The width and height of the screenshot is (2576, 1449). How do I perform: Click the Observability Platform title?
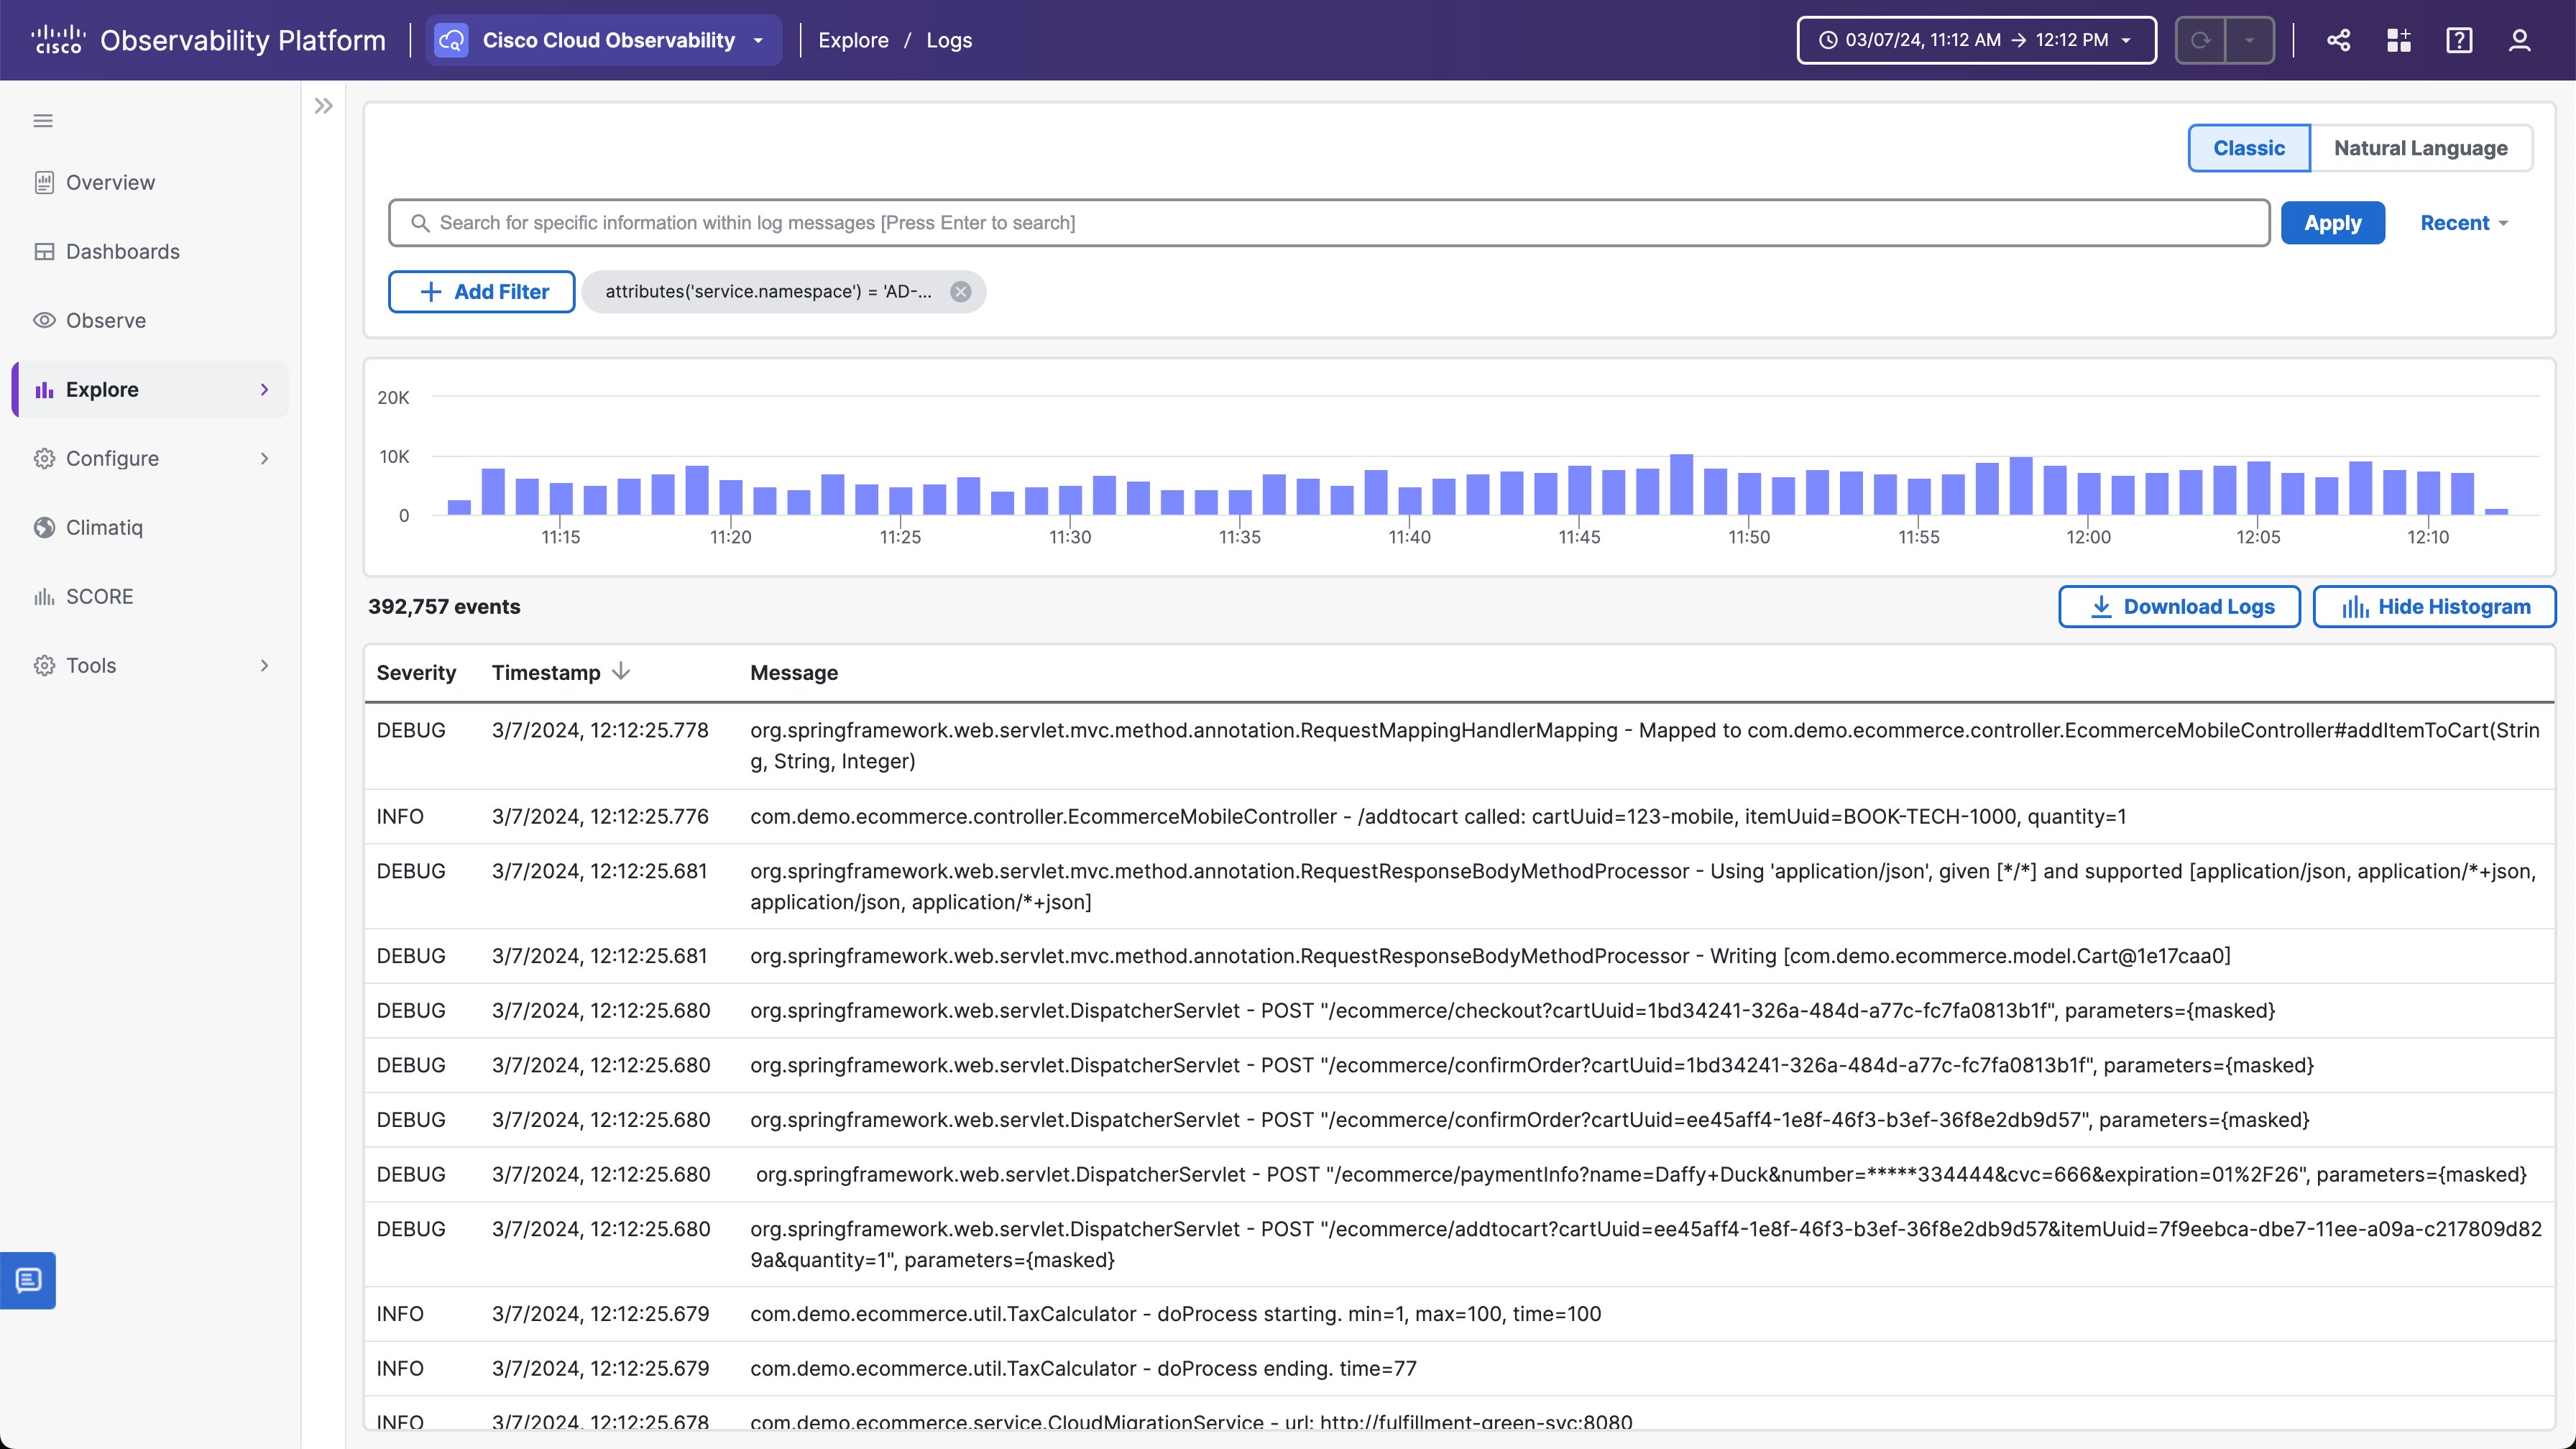click(x=243, y=40)
